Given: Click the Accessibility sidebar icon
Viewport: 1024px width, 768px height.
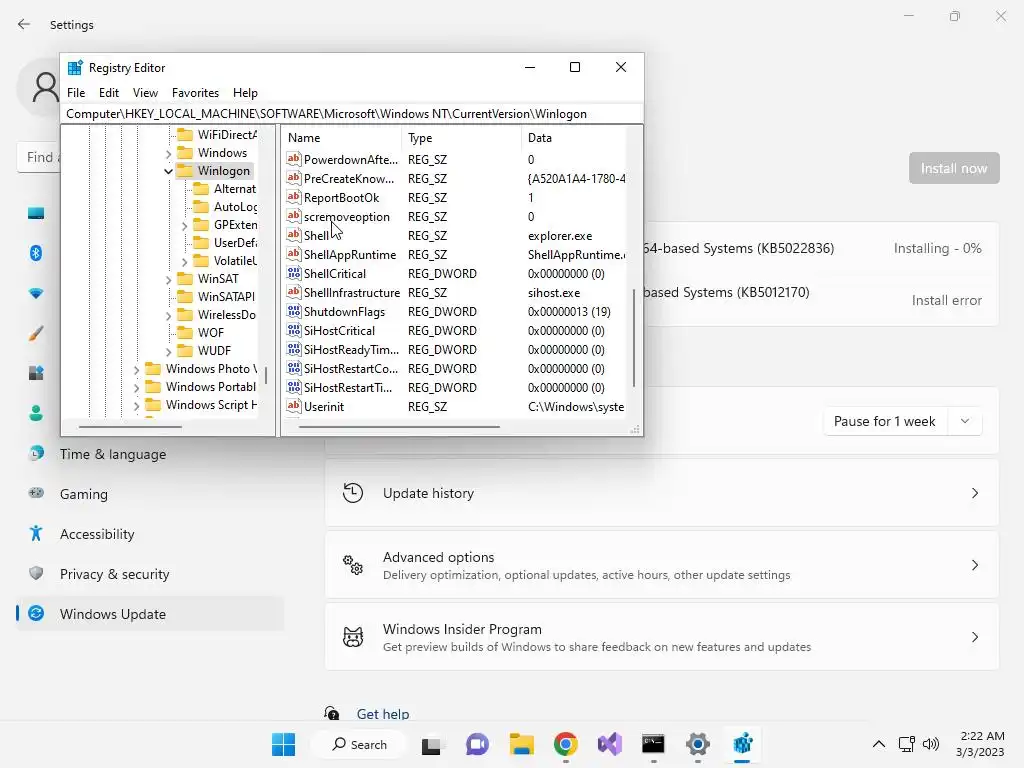Looking at the screenshot, I should [x=36, y=534].
